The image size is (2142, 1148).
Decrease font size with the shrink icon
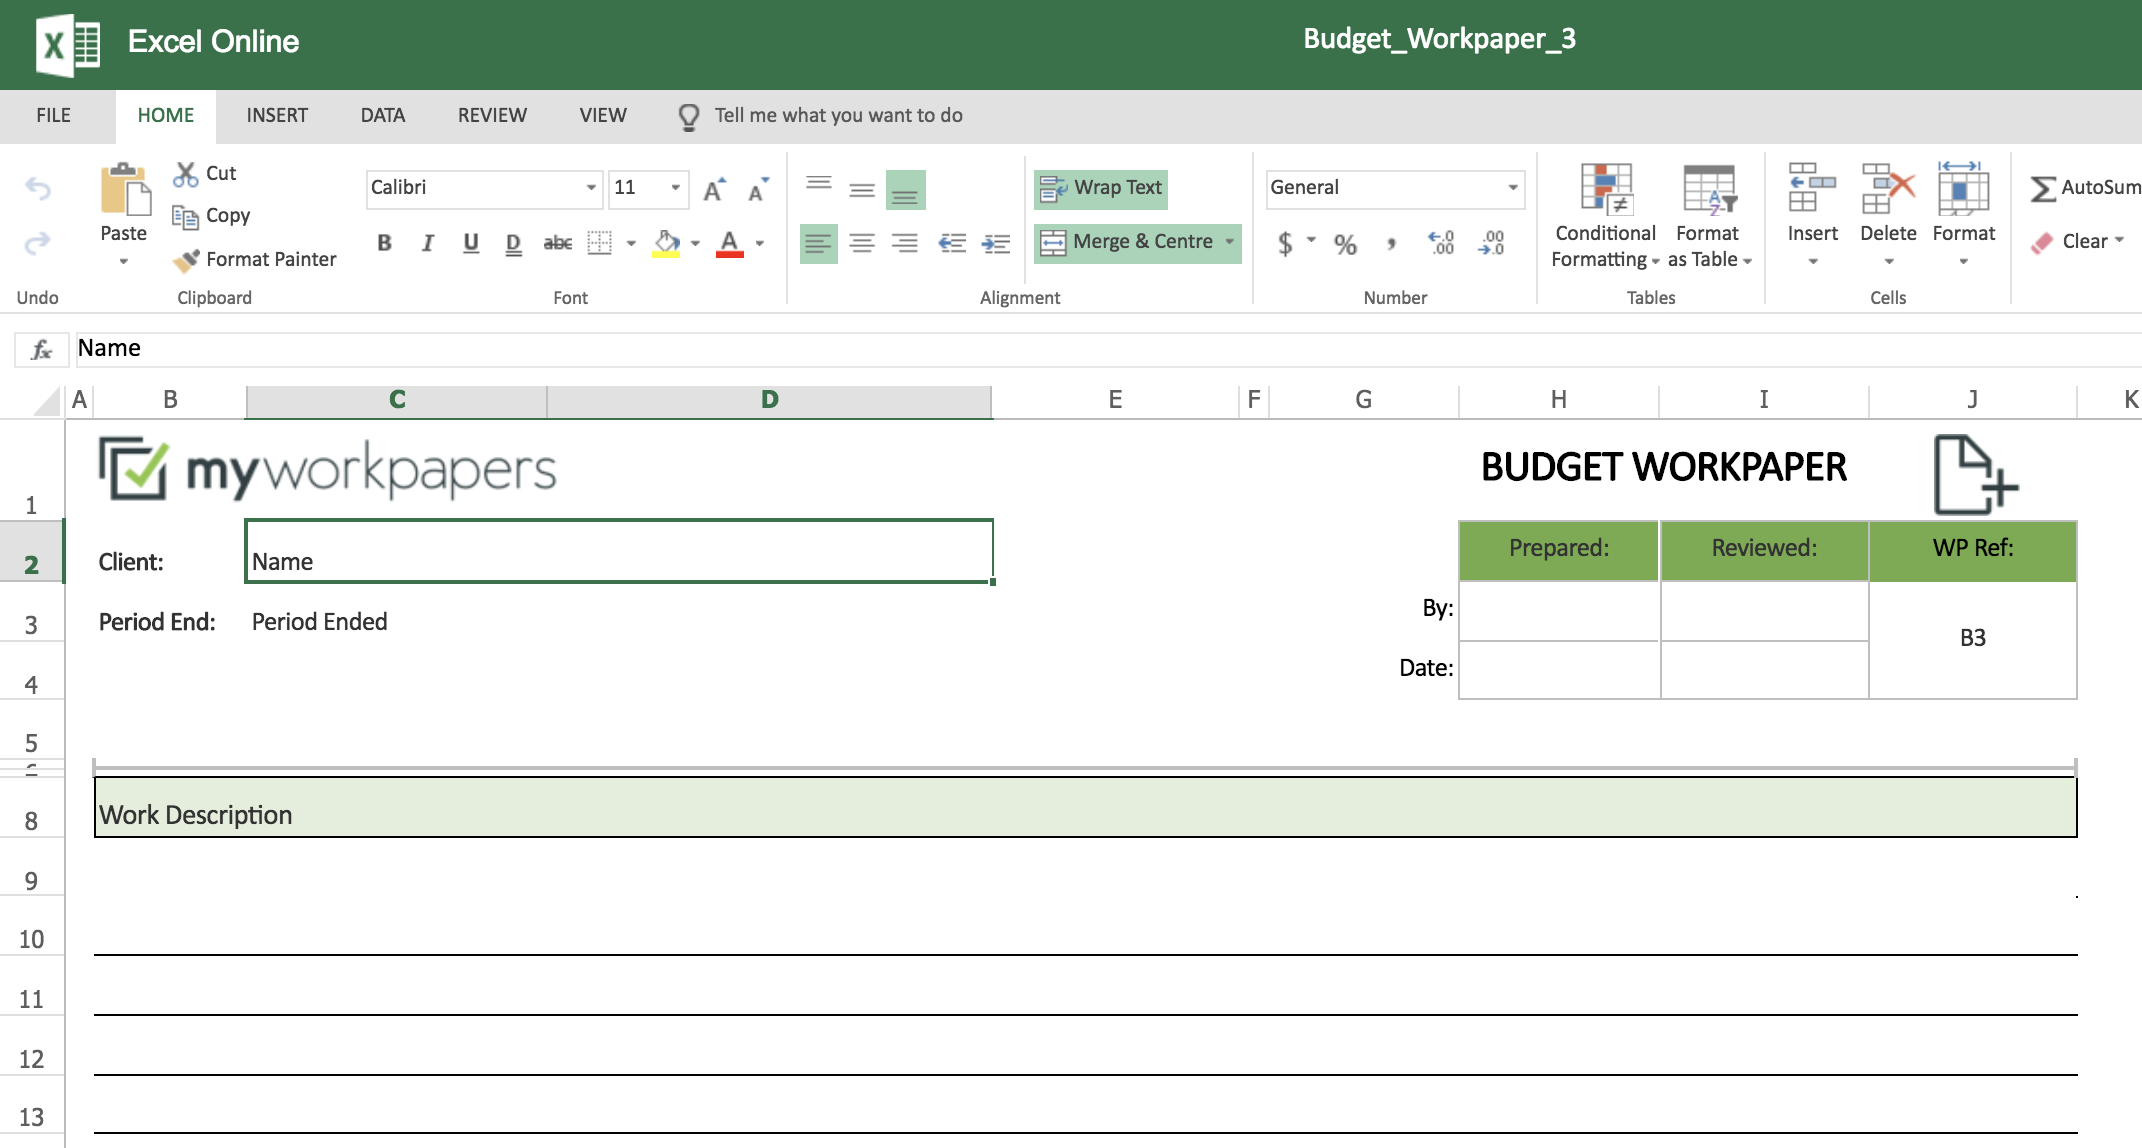pos(758,189)
